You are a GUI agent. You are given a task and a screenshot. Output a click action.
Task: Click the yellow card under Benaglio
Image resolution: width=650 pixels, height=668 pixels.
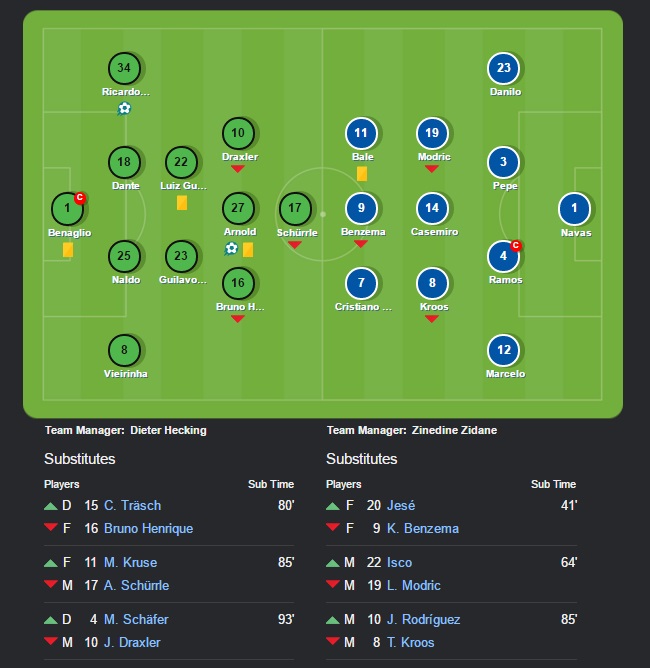coord(68,250)
